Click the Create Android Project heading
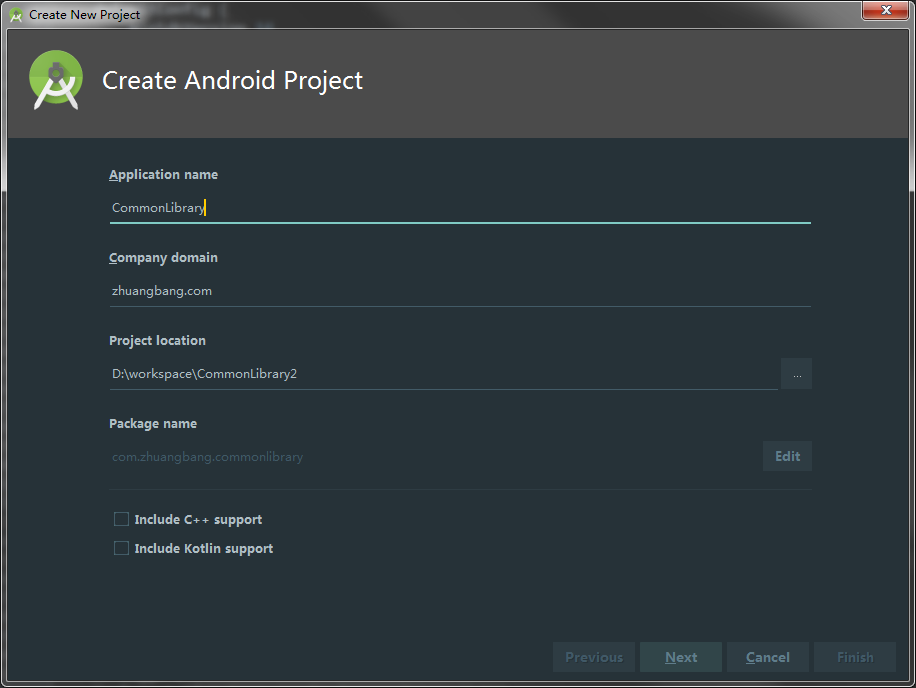 pos(233,80)
